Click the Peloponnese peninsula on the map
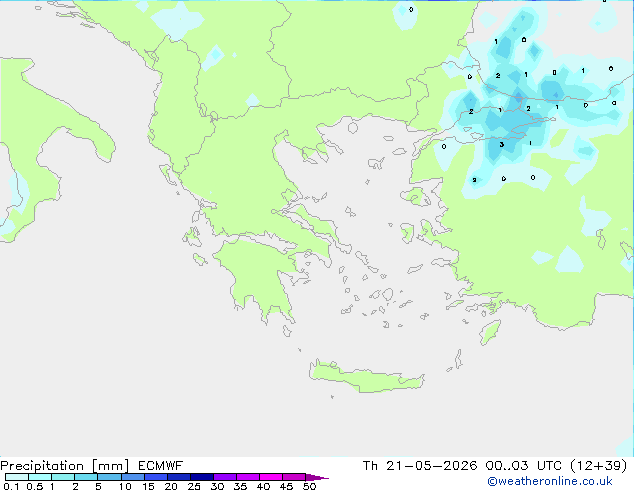Screen dimensions: 634x490 pyautogui.click(x=259, y=277)
